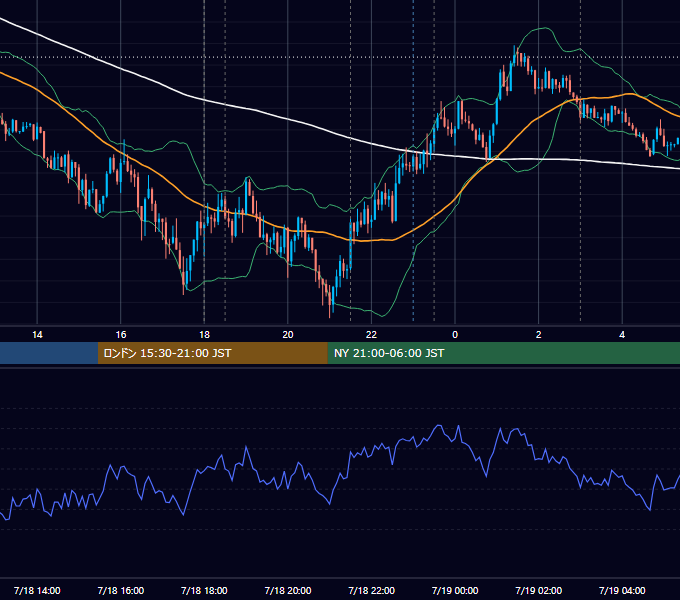Click hour label 2 on upper axis
This screenshot has width=680, height=600.
(x=539, y=334)
